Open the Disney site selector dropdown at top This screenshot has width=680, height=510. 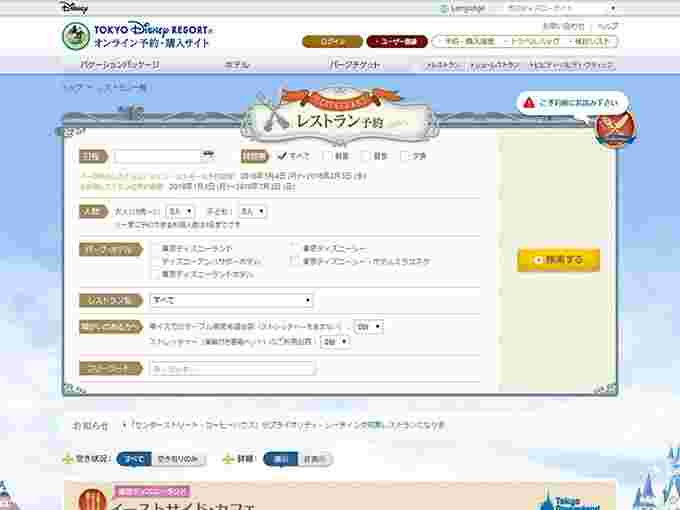click(x=561, y=8)
